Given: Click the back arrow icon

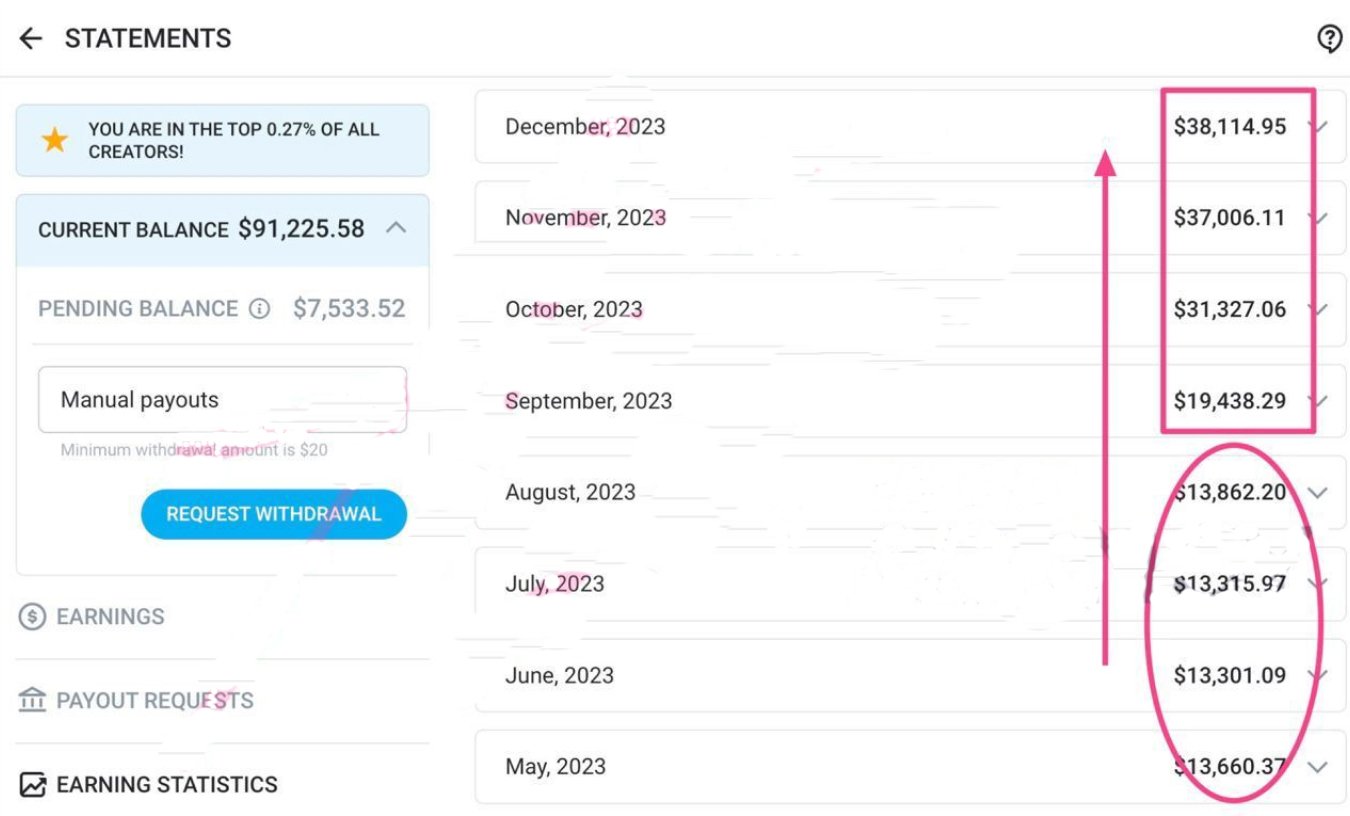Looking at the screenshot, I should [x=31, y=39].
